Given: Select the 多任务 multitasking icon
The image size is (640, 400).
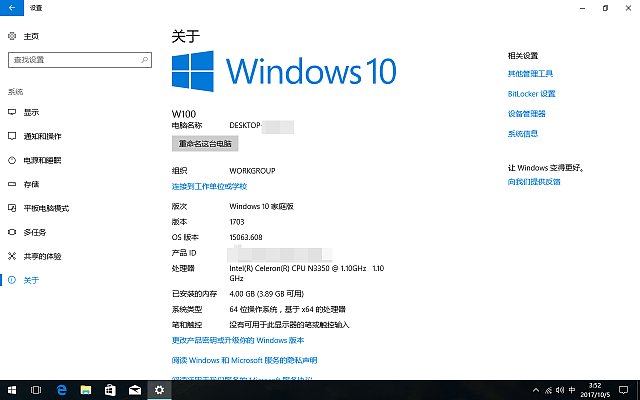Looking at the screenshot, I should coord(12,232).
